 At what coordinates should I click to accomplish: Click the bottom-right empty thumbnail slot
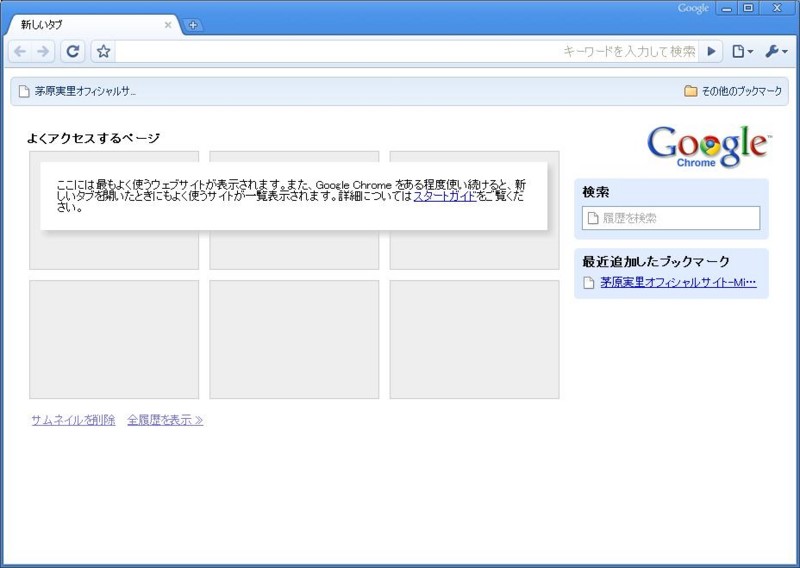(x=474, y=339)
